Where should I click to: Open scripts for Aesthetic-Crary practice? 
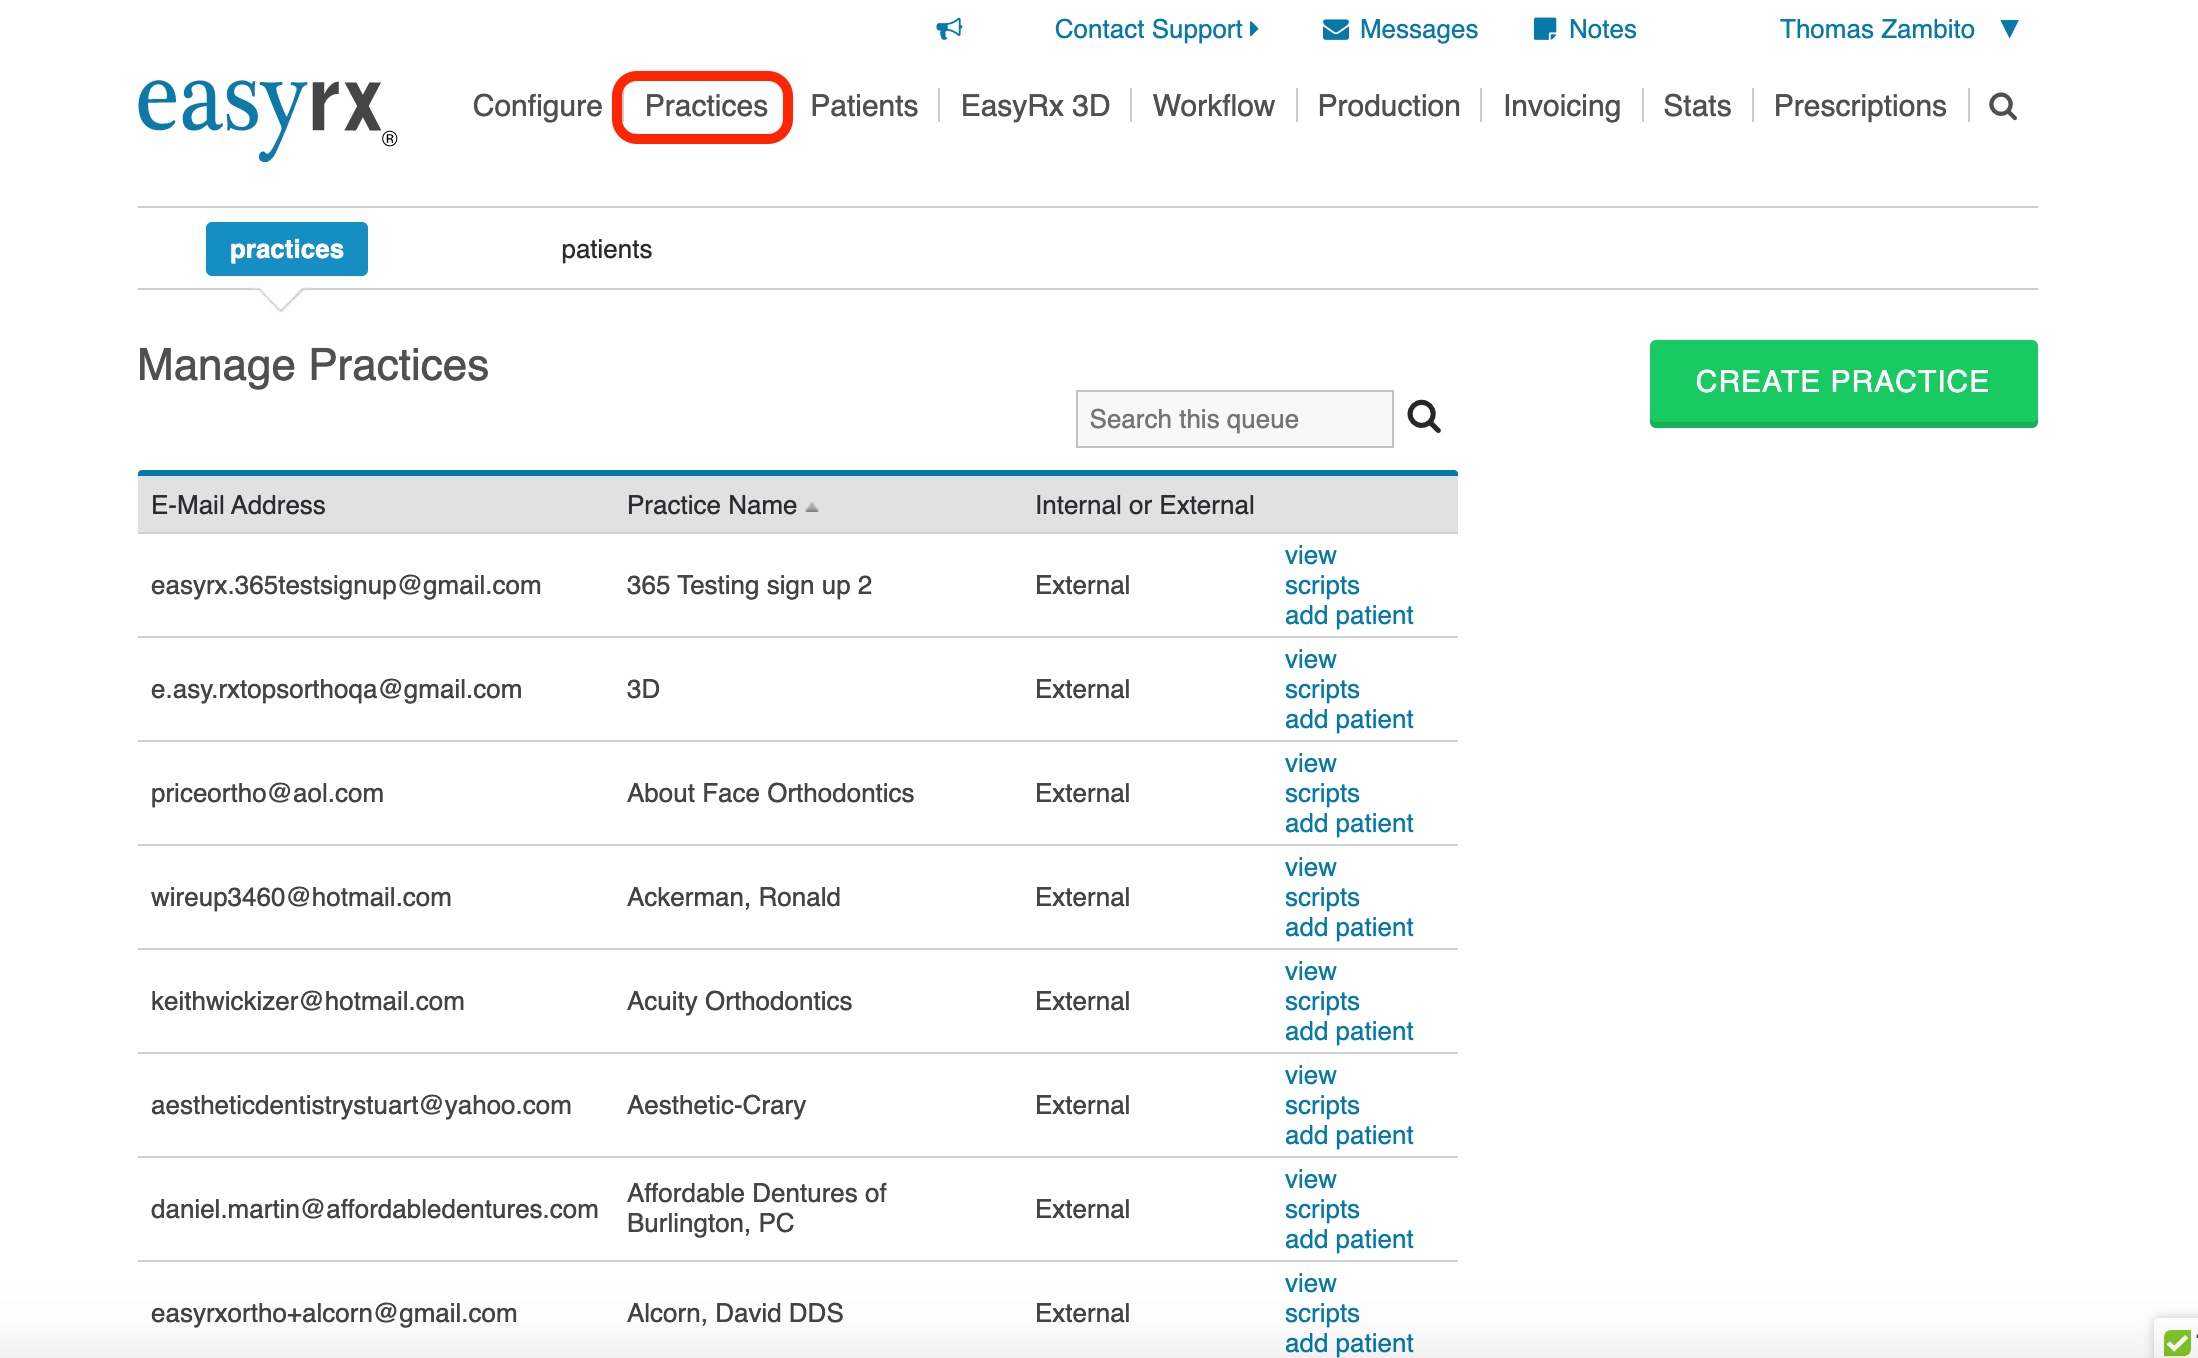1321,1105
